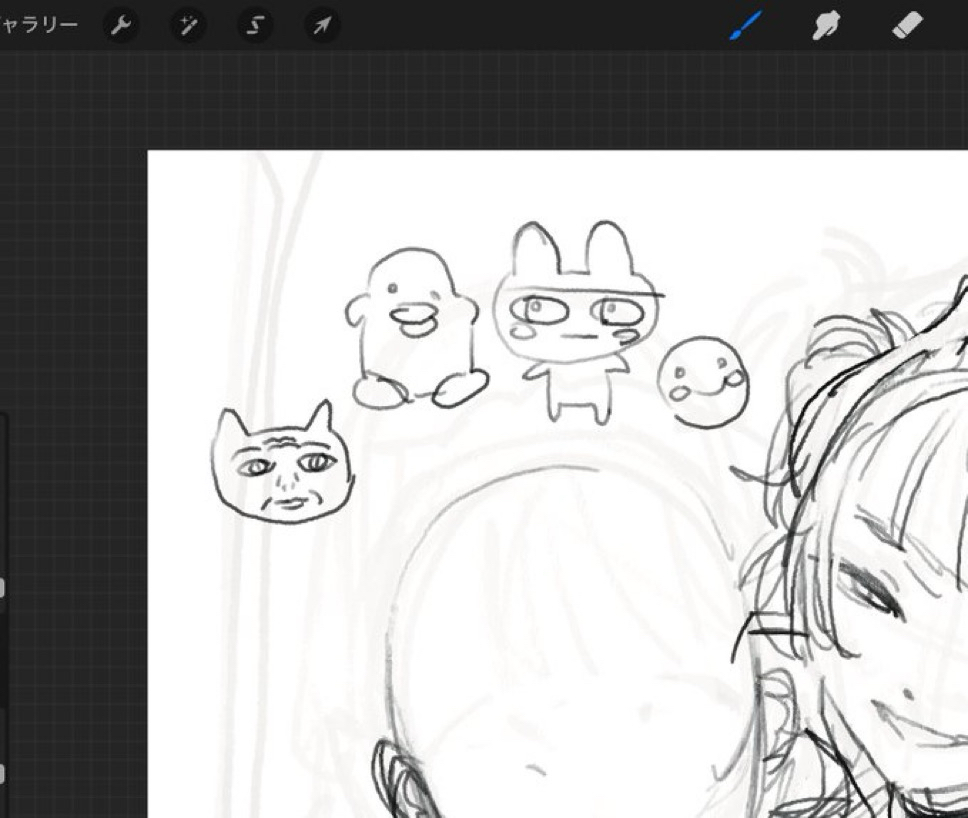Tap the cat face doodle
This screenshot has width=968, height=818.
(x=283, y=466)
